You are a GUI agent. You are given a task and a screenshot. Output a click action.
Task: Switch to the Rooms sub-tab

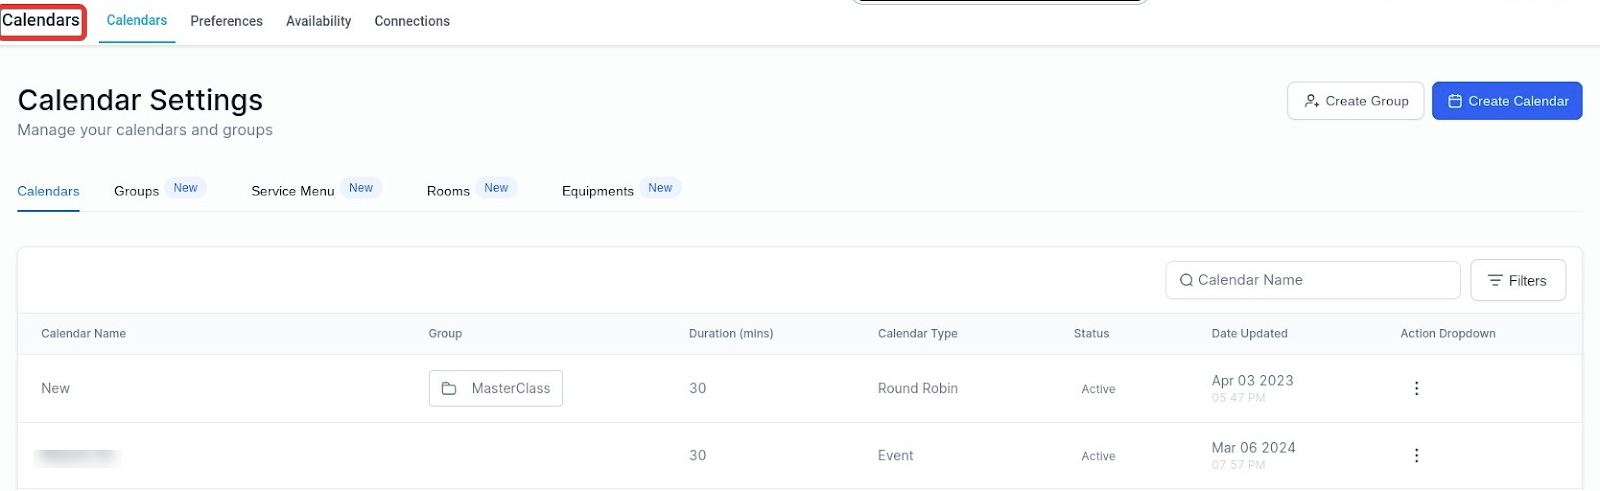[x=448, y=191]
